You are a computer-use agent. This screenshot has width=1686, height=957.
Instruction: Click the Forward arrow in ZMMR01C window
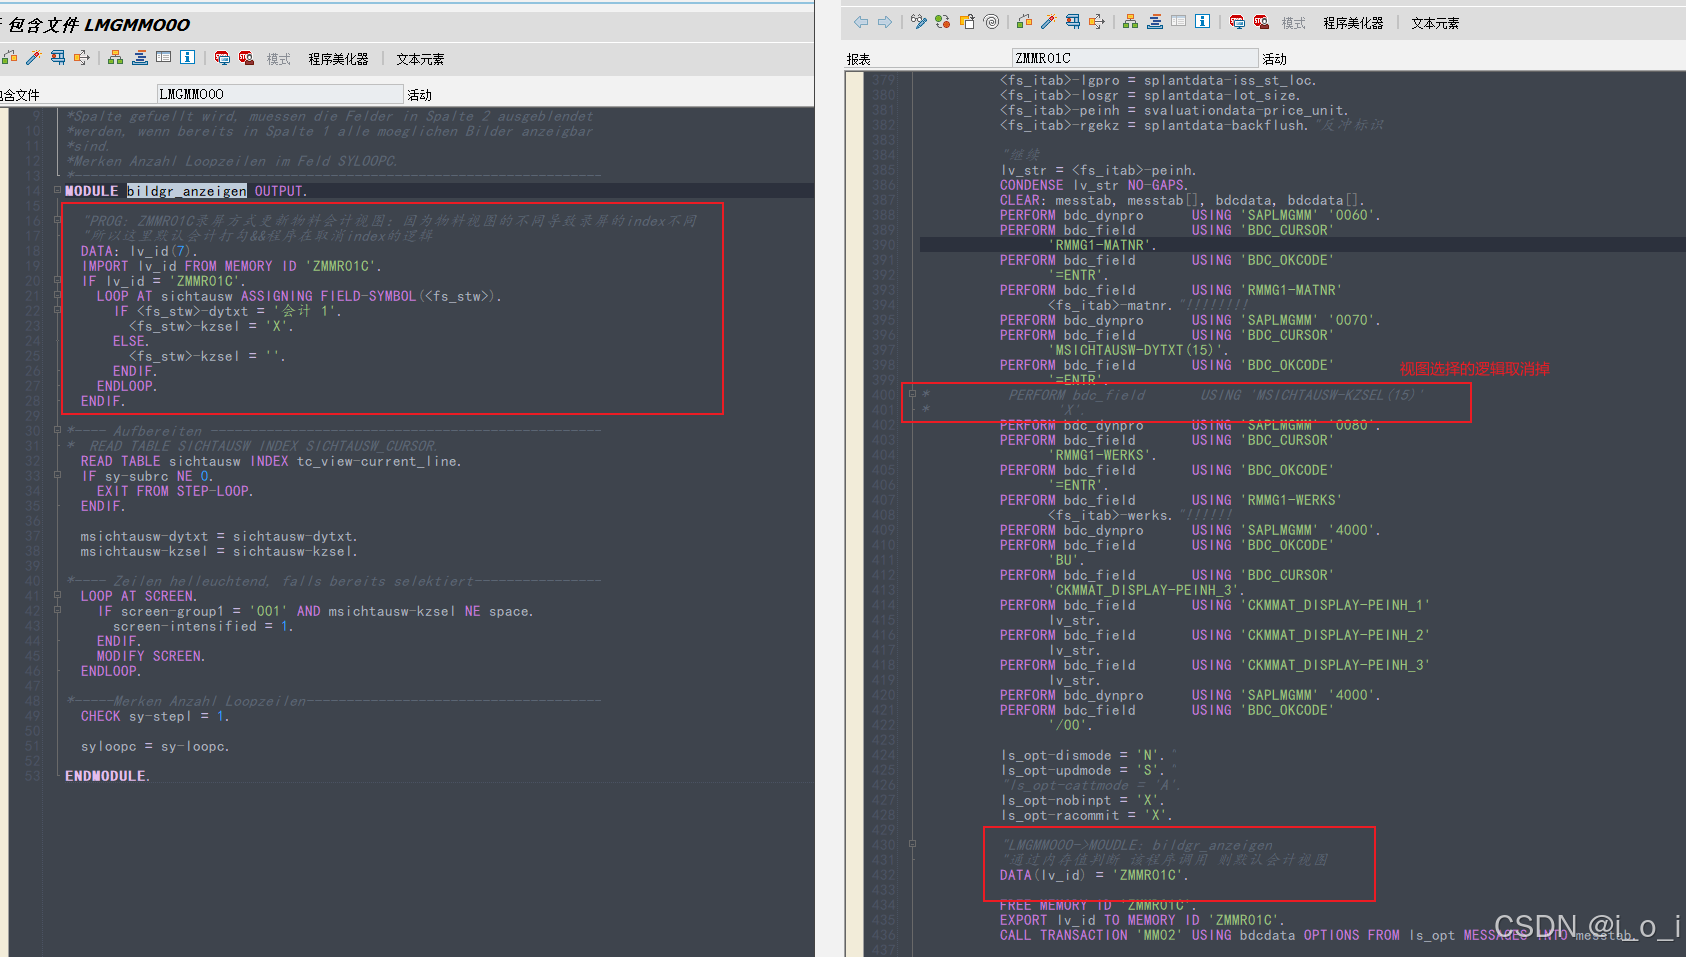(885, 22)
